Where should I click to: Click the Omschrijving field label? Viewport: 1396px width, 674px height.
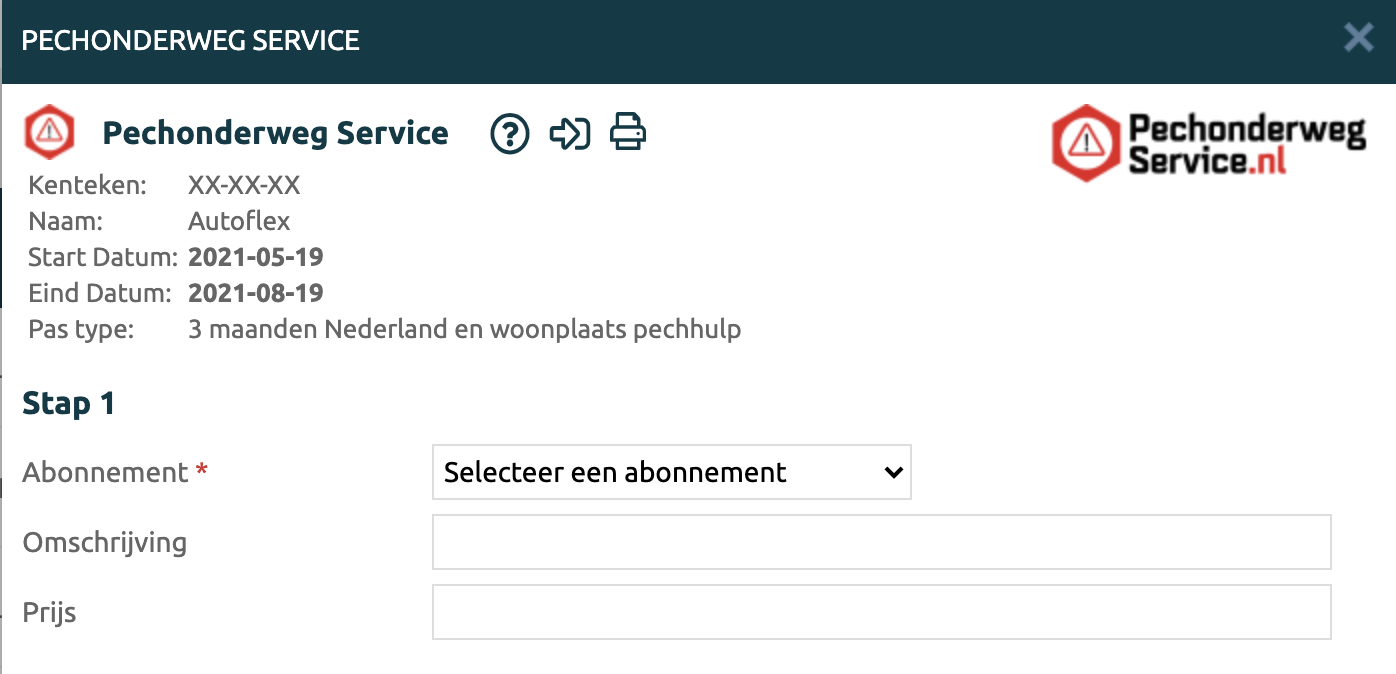pyautogui.click(x=104, y=542)
